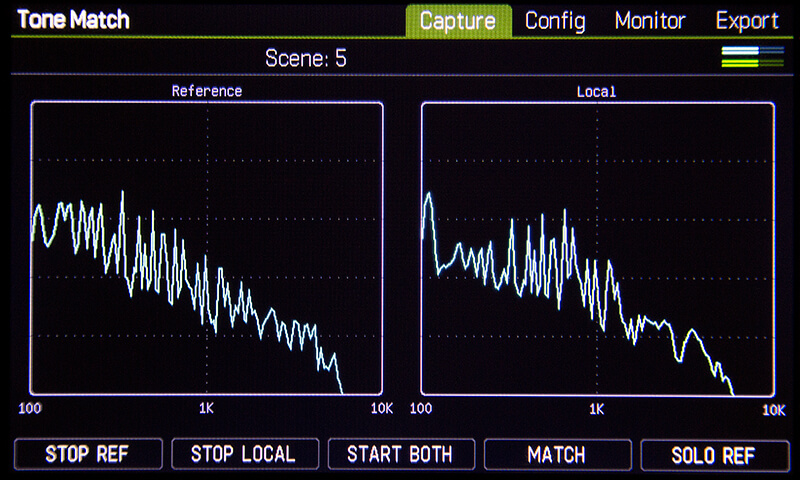
Task: Click the 1K marker under Reference graph
Action: [207, 408]
